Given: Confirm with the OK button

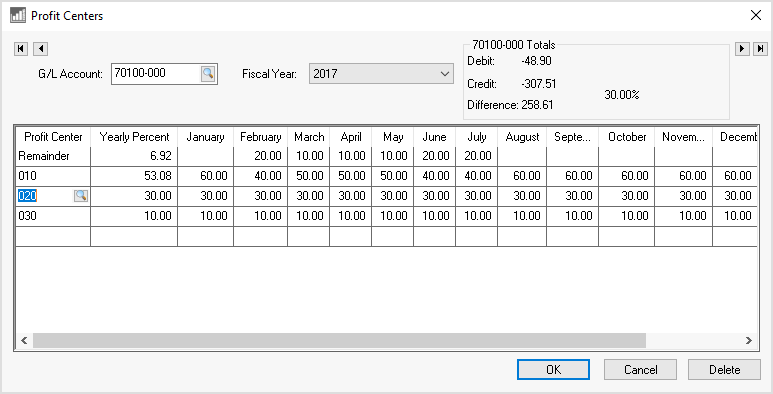Looking at the screenshot, I should 553,369.
